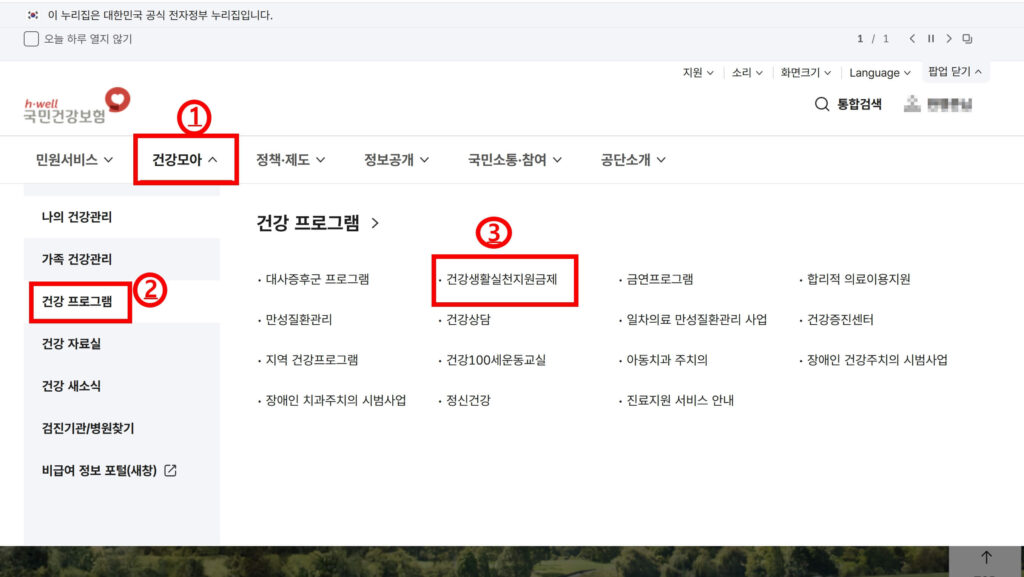Click the popup copy icon beside the banner arrows
The width and height of the screenshot is (1024, 577).
966,38
